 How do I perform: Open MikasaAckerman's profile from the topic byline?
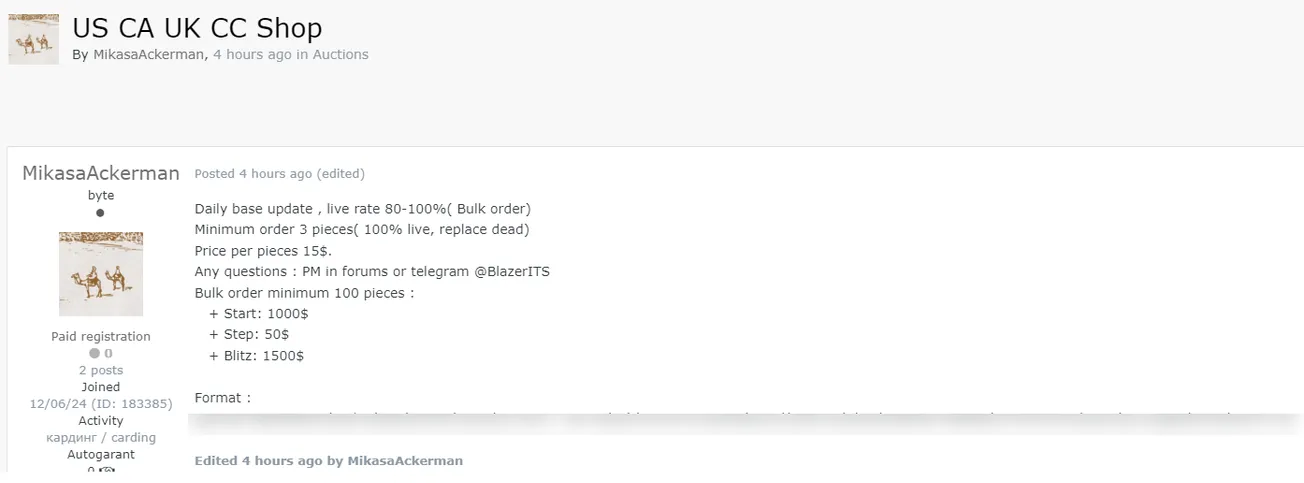148,55
